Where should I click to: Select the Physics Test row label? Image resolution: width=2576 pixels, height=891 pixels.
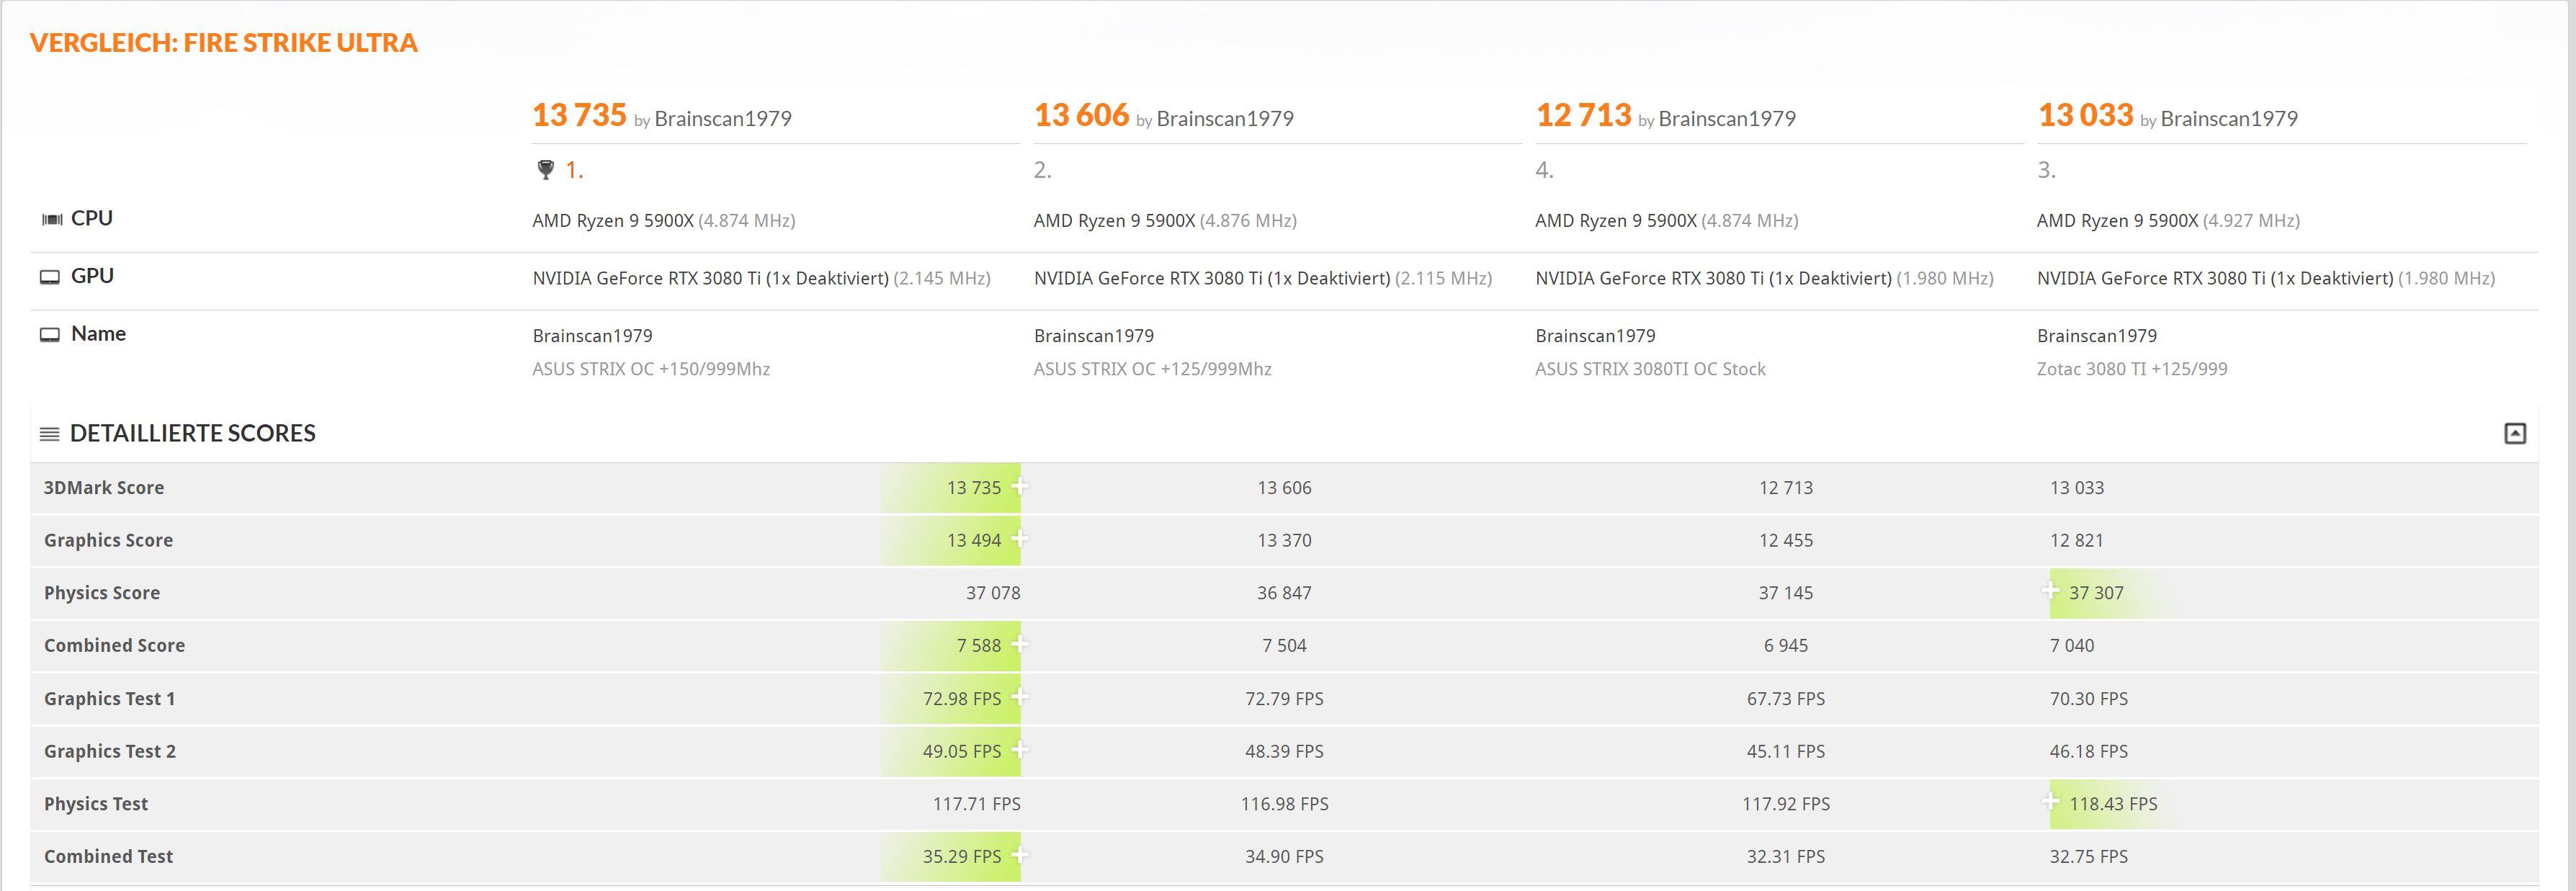point(96,804)
